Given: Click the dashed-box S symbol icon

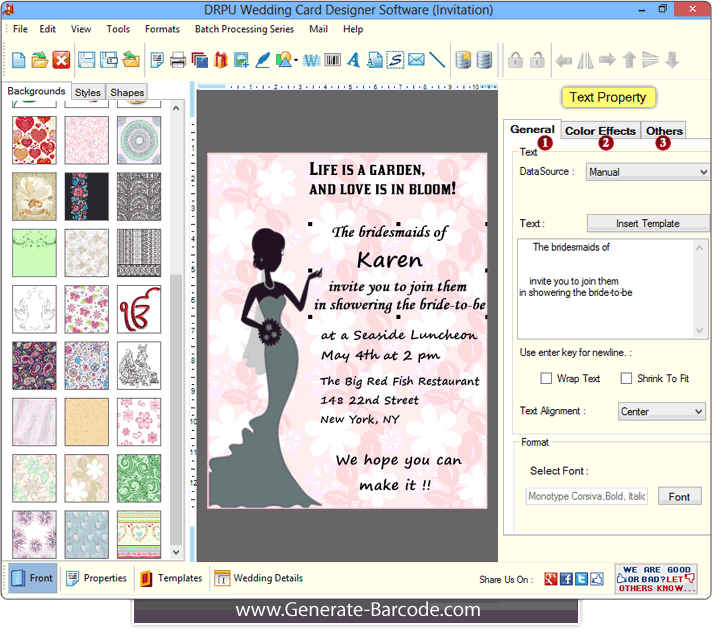Looking at the screenshot, I should click(395, 60).
